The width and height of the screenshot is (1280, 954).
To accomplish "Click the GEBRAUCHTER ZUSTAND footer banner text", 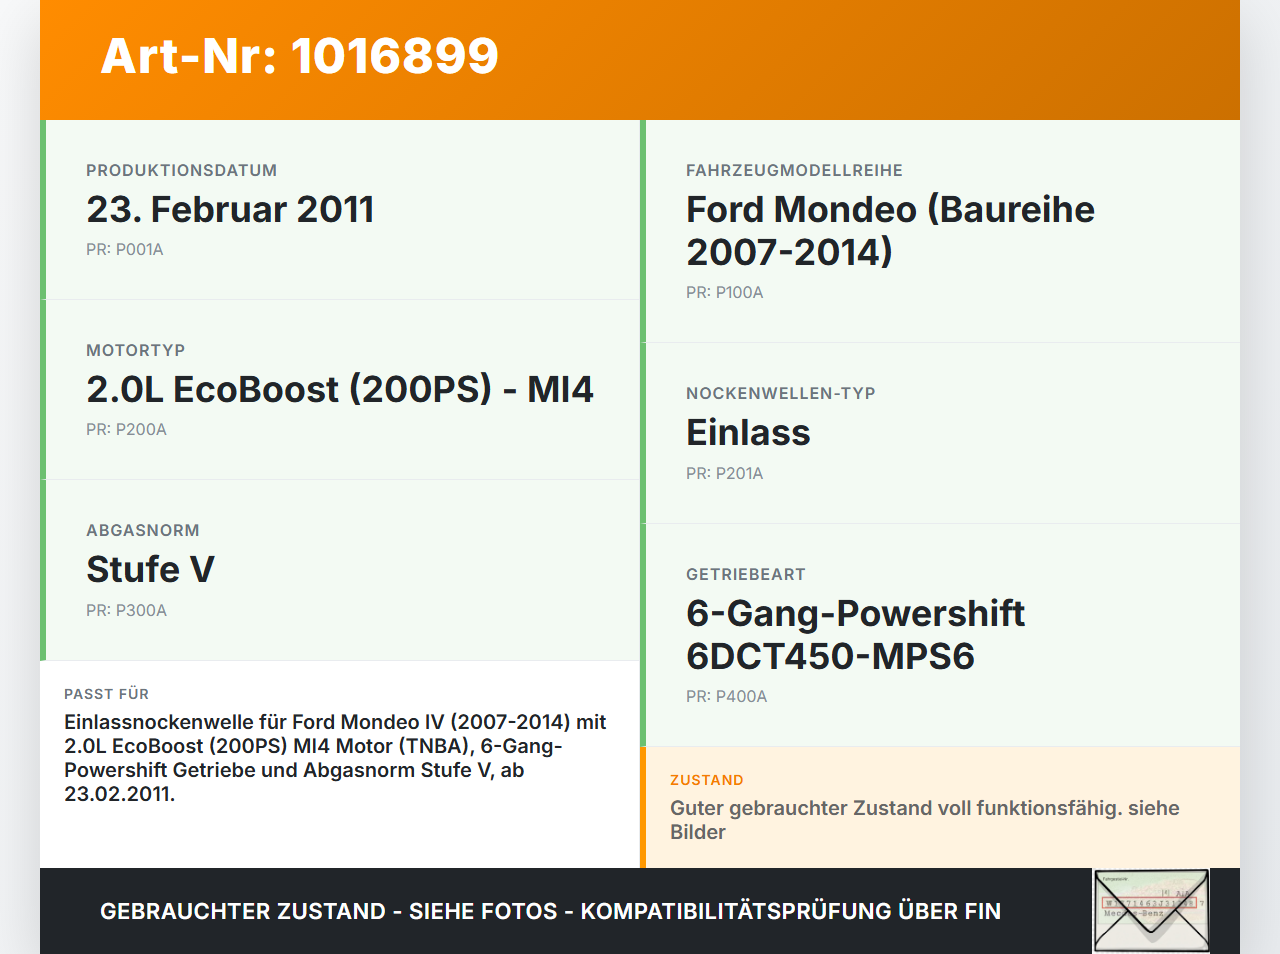I will 550,911.
